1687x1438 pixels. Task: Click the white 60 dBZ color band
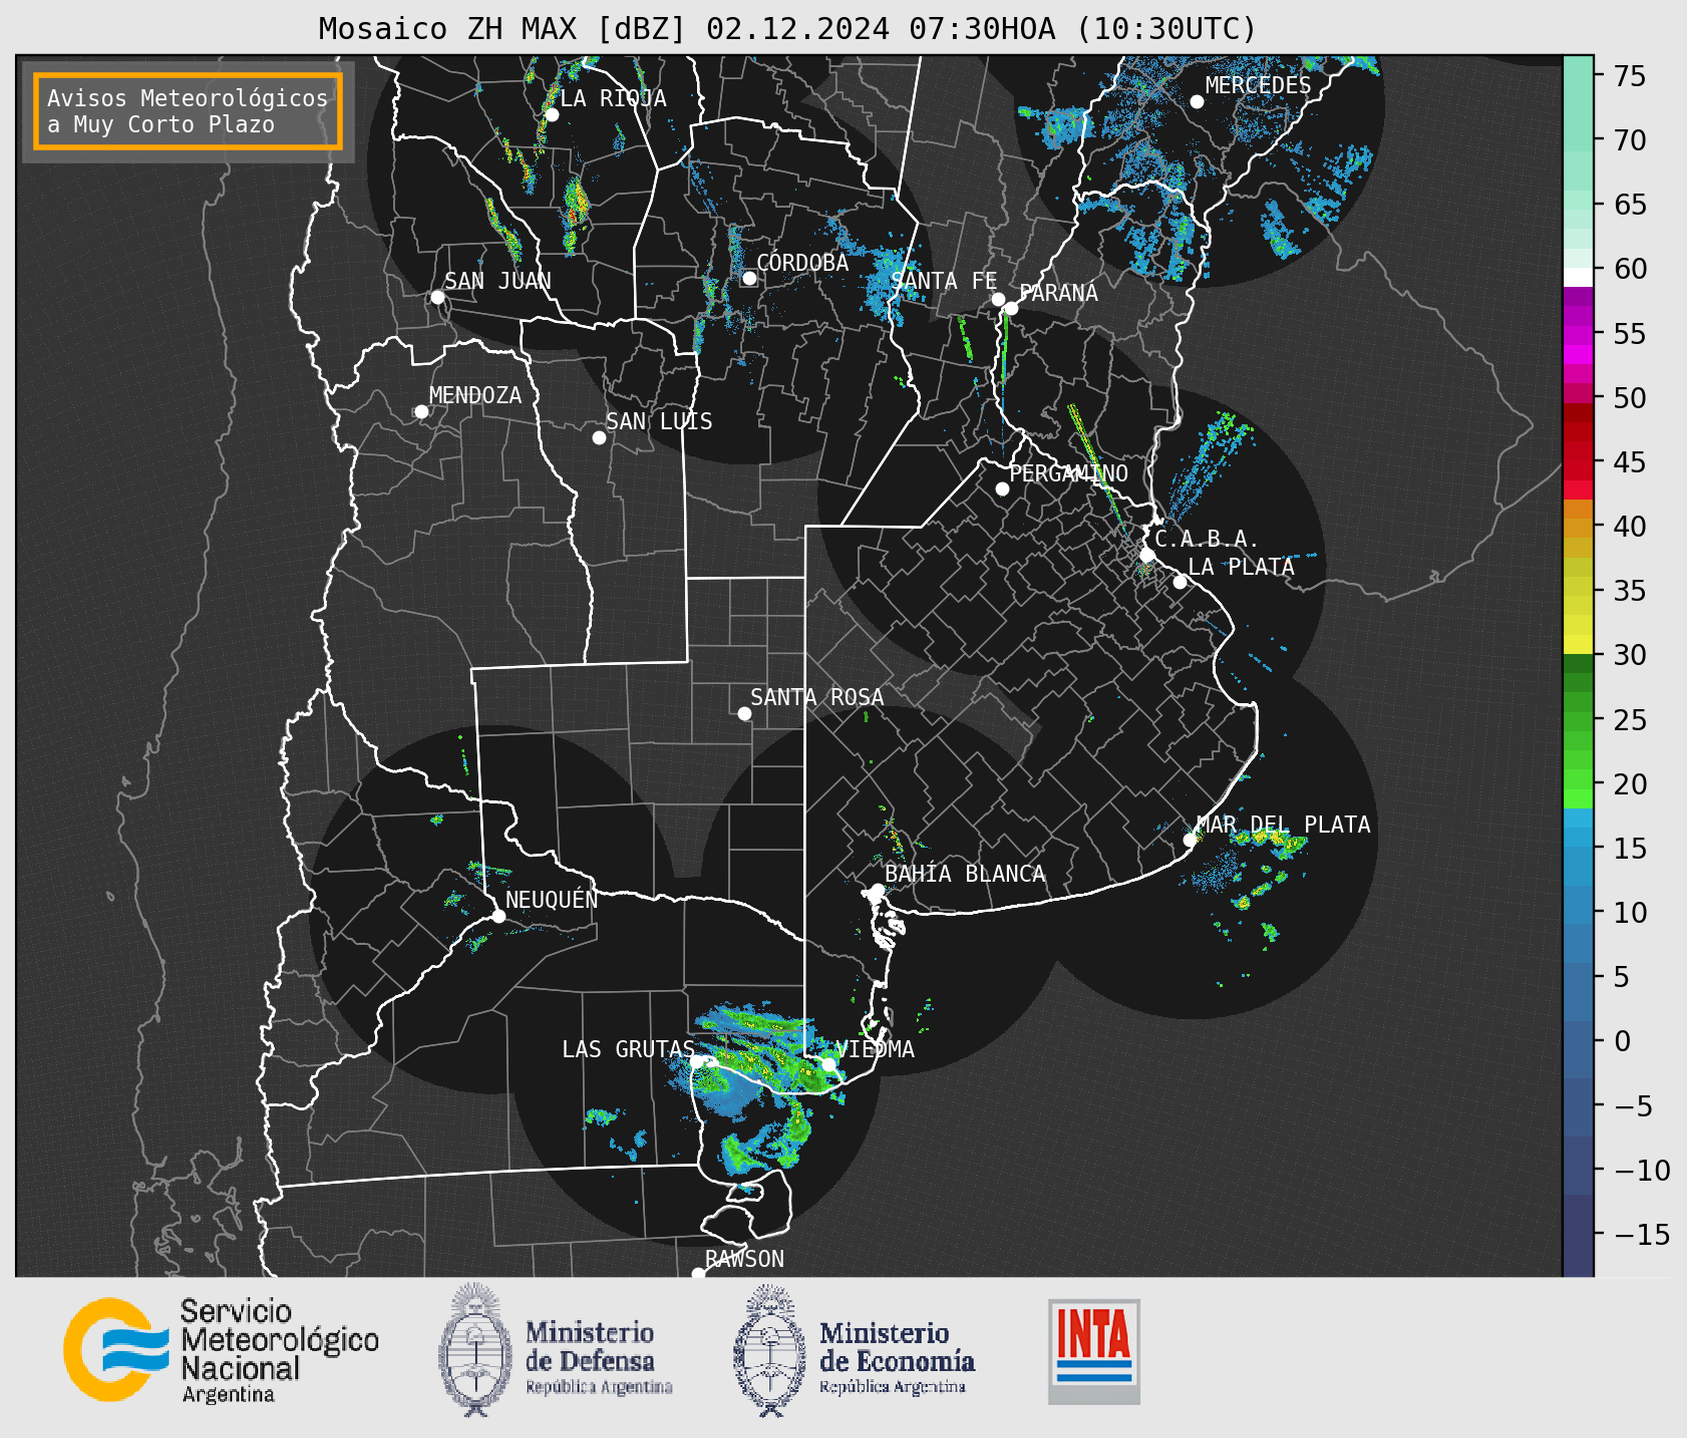coord(1578,277)
